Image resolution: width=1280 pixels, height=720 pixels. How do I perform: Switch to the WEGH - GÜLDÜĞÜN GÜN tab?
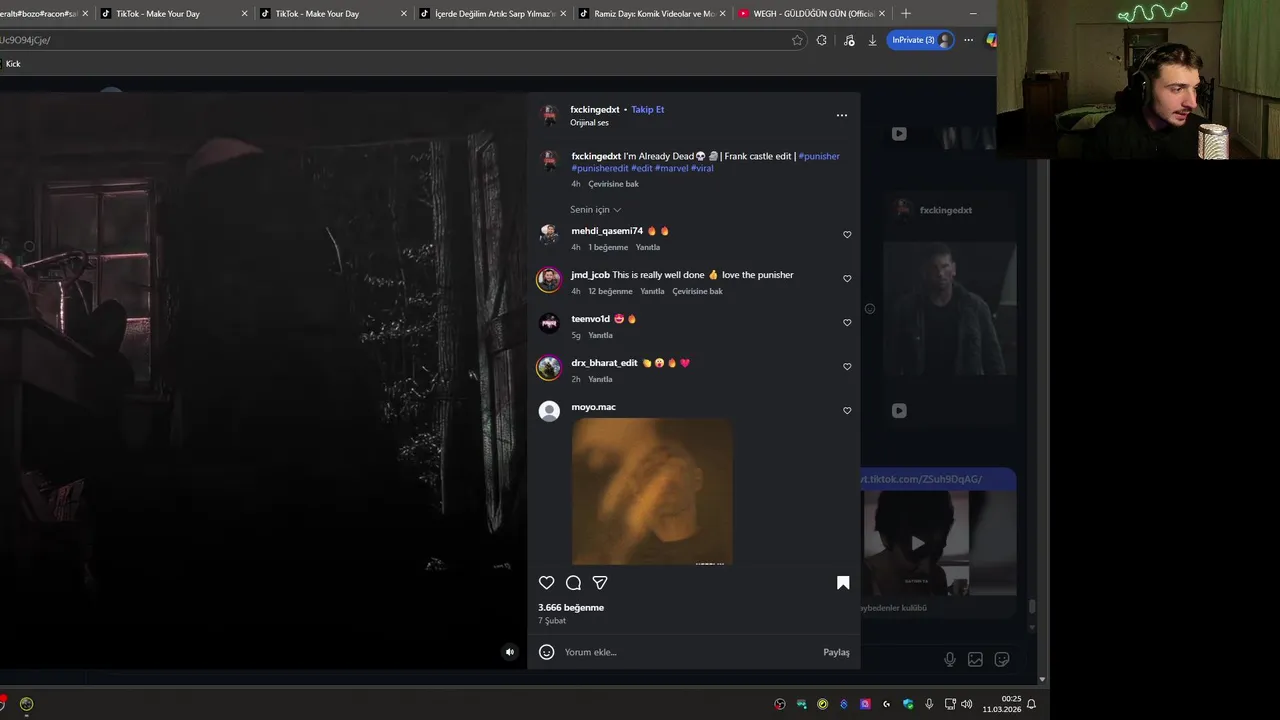[811, 14]
